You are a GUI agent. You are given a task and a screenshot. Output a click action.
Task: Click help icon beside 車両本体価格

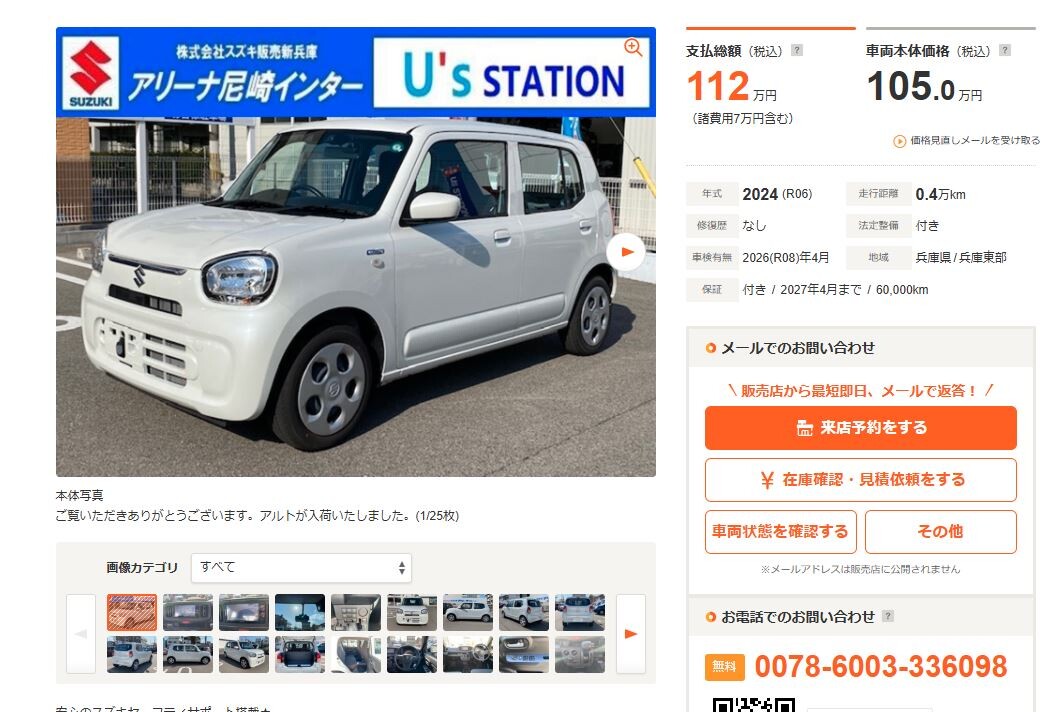tap(1005, 50)
